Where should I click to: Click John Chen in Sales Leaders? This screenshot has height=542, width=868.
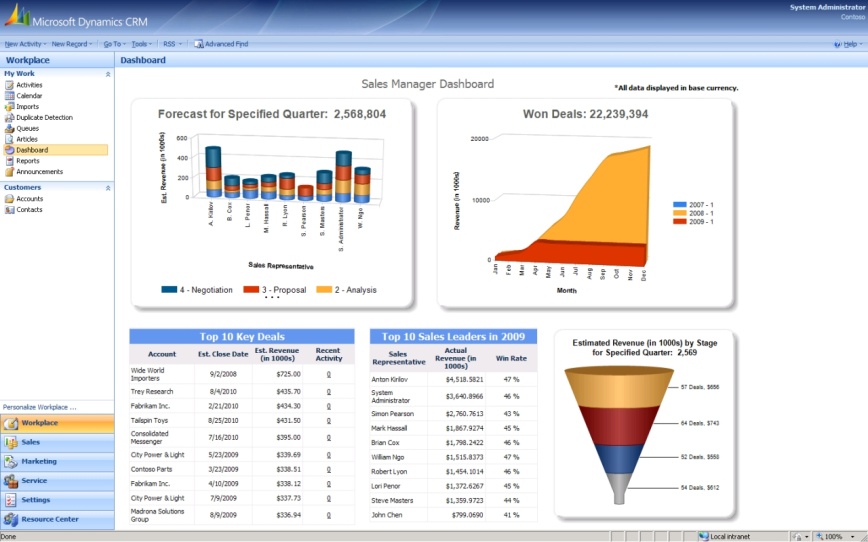click(x=387, y=515)
